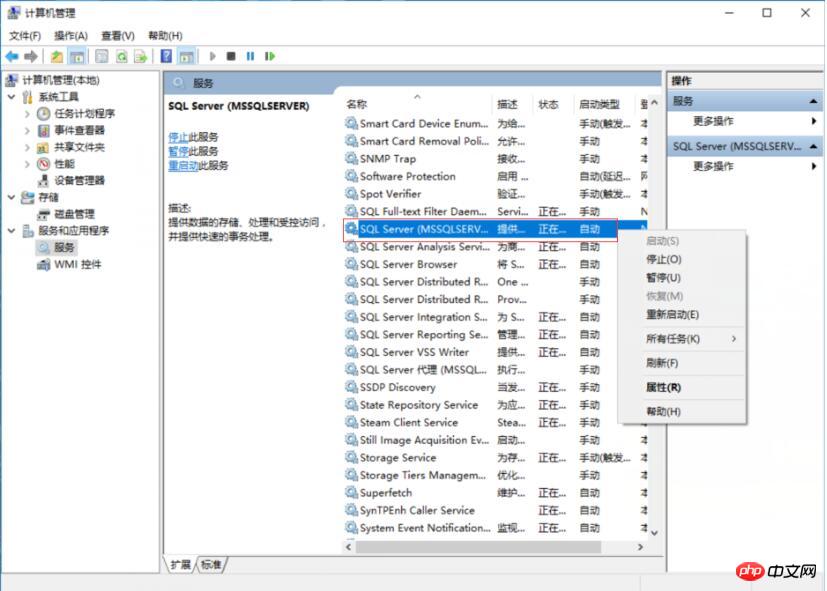The width and height of the screenshot is (827, 591).
Task: Choose 刷新(F) from the context menu
Action: pyautogui.click(x=662, y=363)
